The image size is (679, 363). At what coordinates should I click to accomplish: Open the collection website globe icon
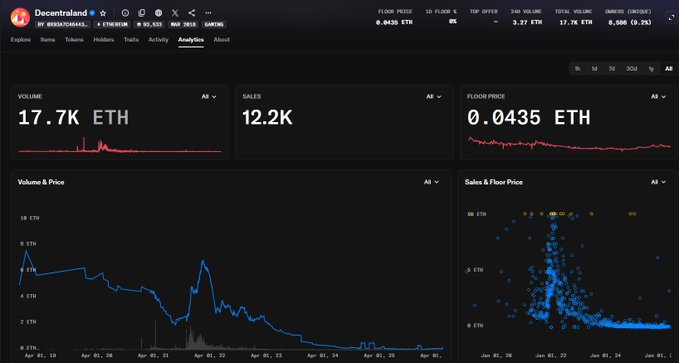158,13
